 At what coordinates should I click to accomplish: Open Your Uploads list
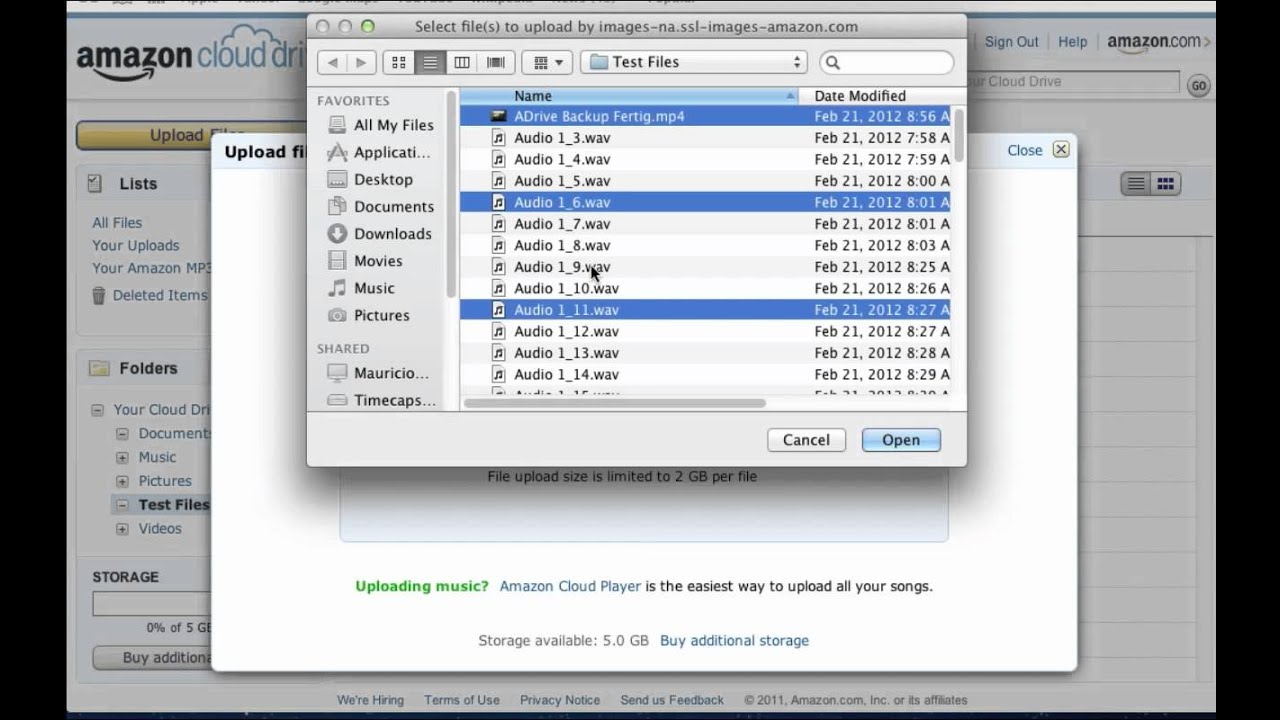coord(136,245)
